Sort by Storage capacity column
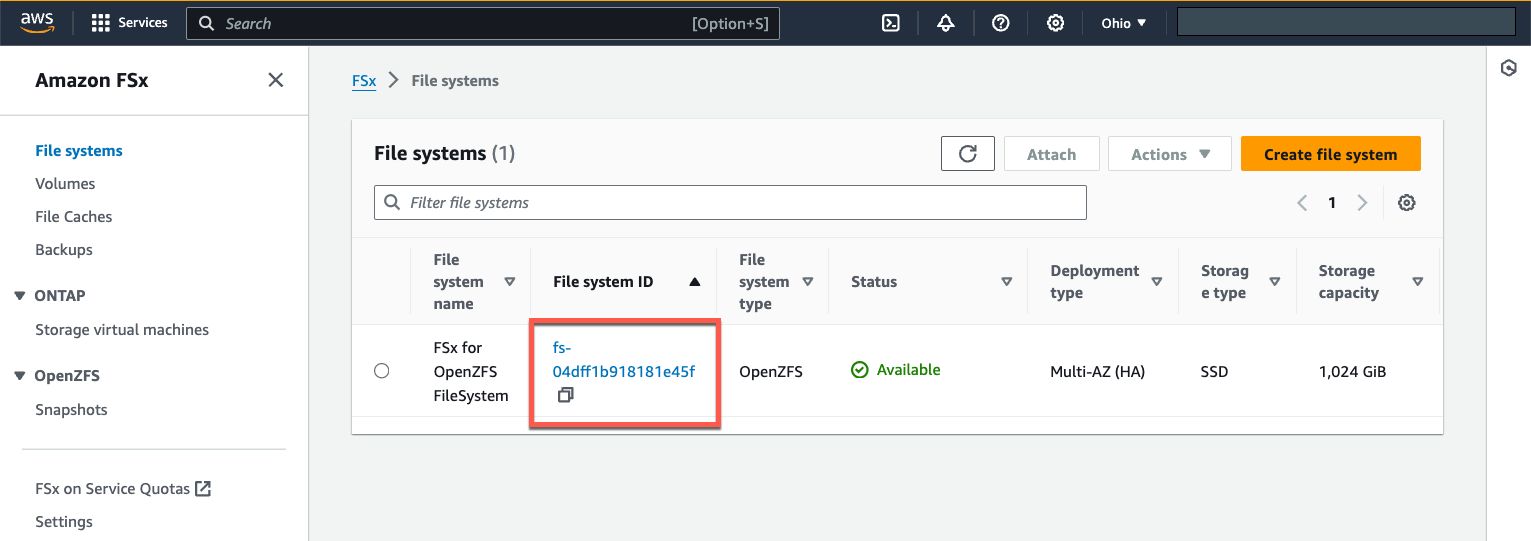 coord(1418,282)
